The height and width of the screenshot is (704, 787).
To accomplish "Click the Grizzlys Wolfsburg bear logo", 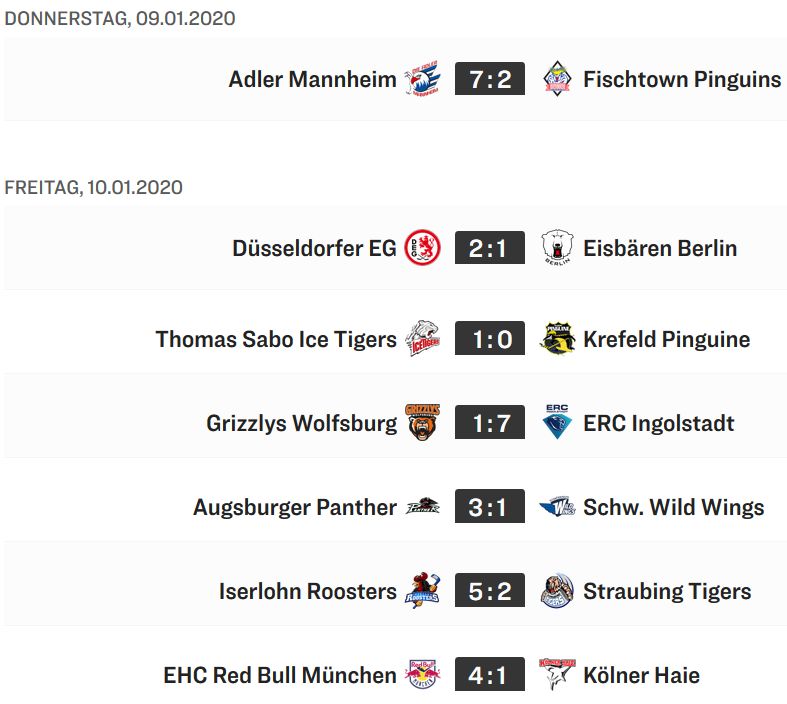I will click(423, 422).
